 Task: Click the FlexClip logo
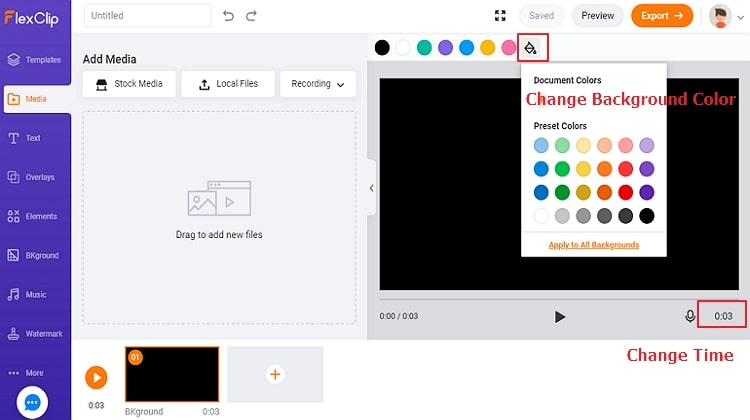point(32,18)
